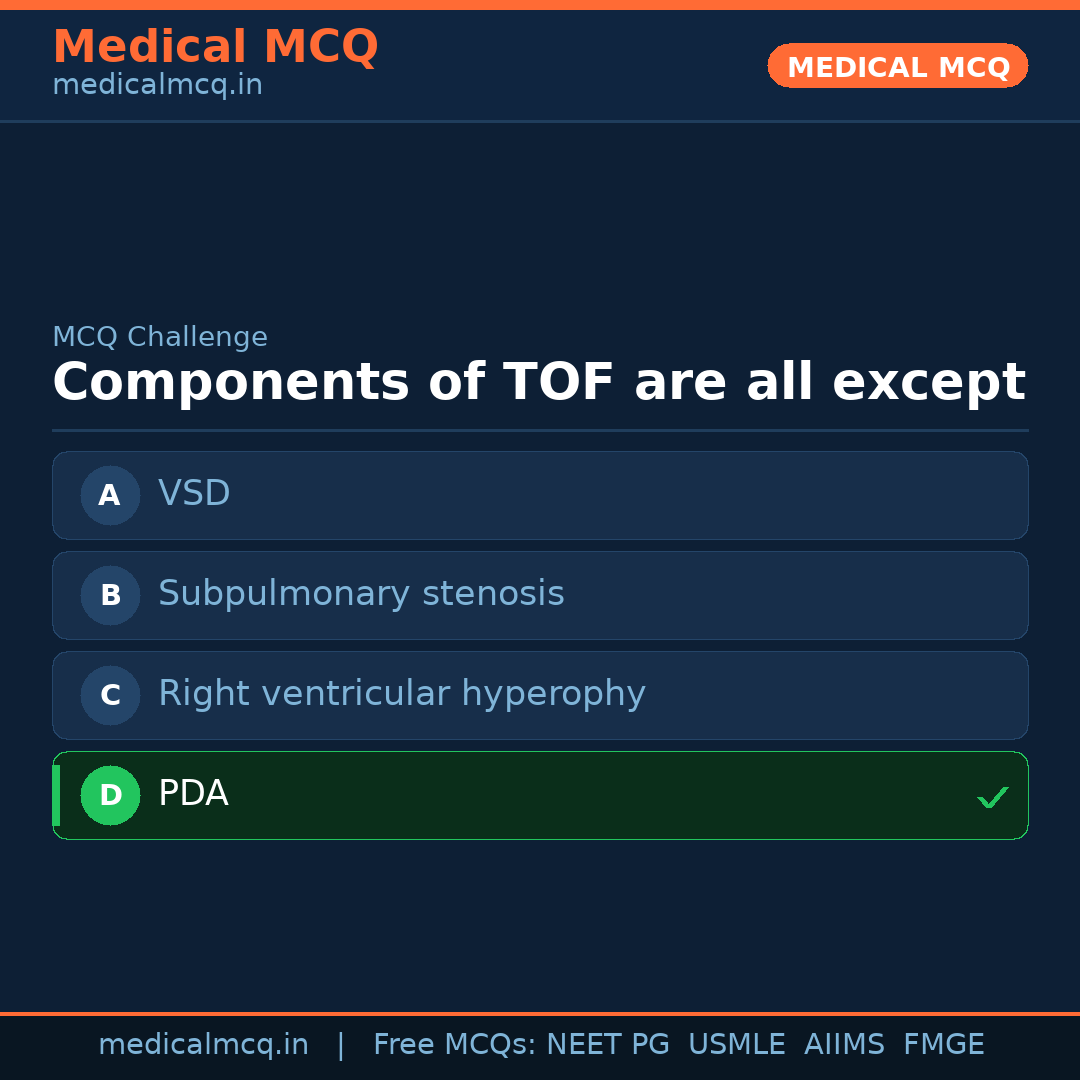Click the FMGE footer label

(x=944, y=1045)
